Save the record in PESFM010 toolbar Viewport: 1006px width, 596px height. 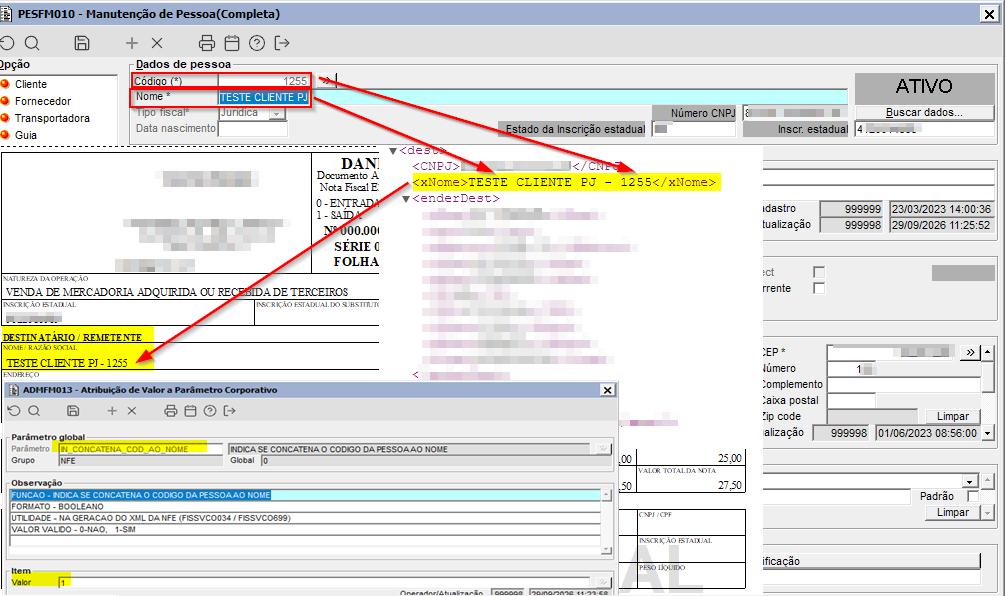(81, 43)
